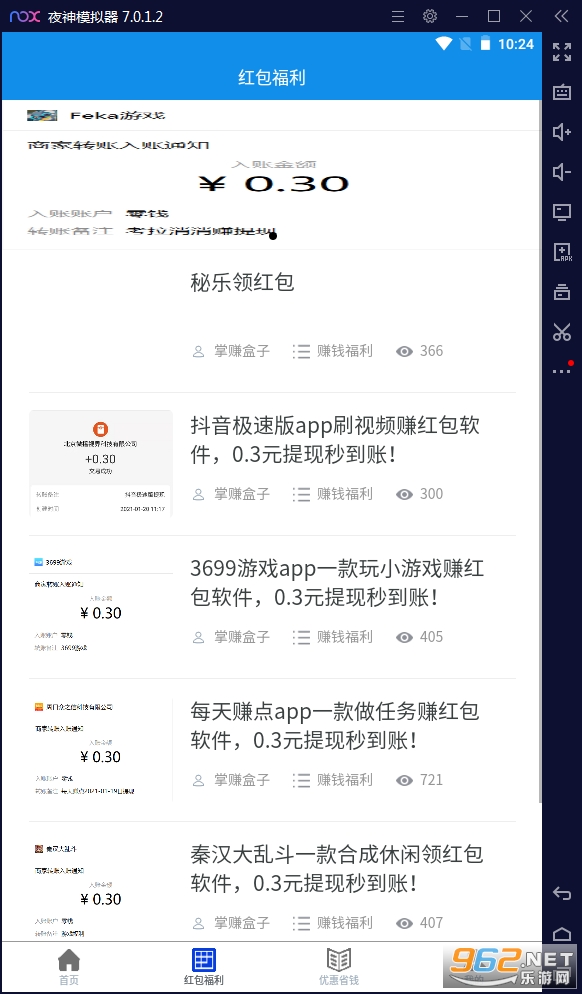Viewport: 582px width, 994px height.
Task: Open the 优惠省钱 tab
Action: [339, 967]
